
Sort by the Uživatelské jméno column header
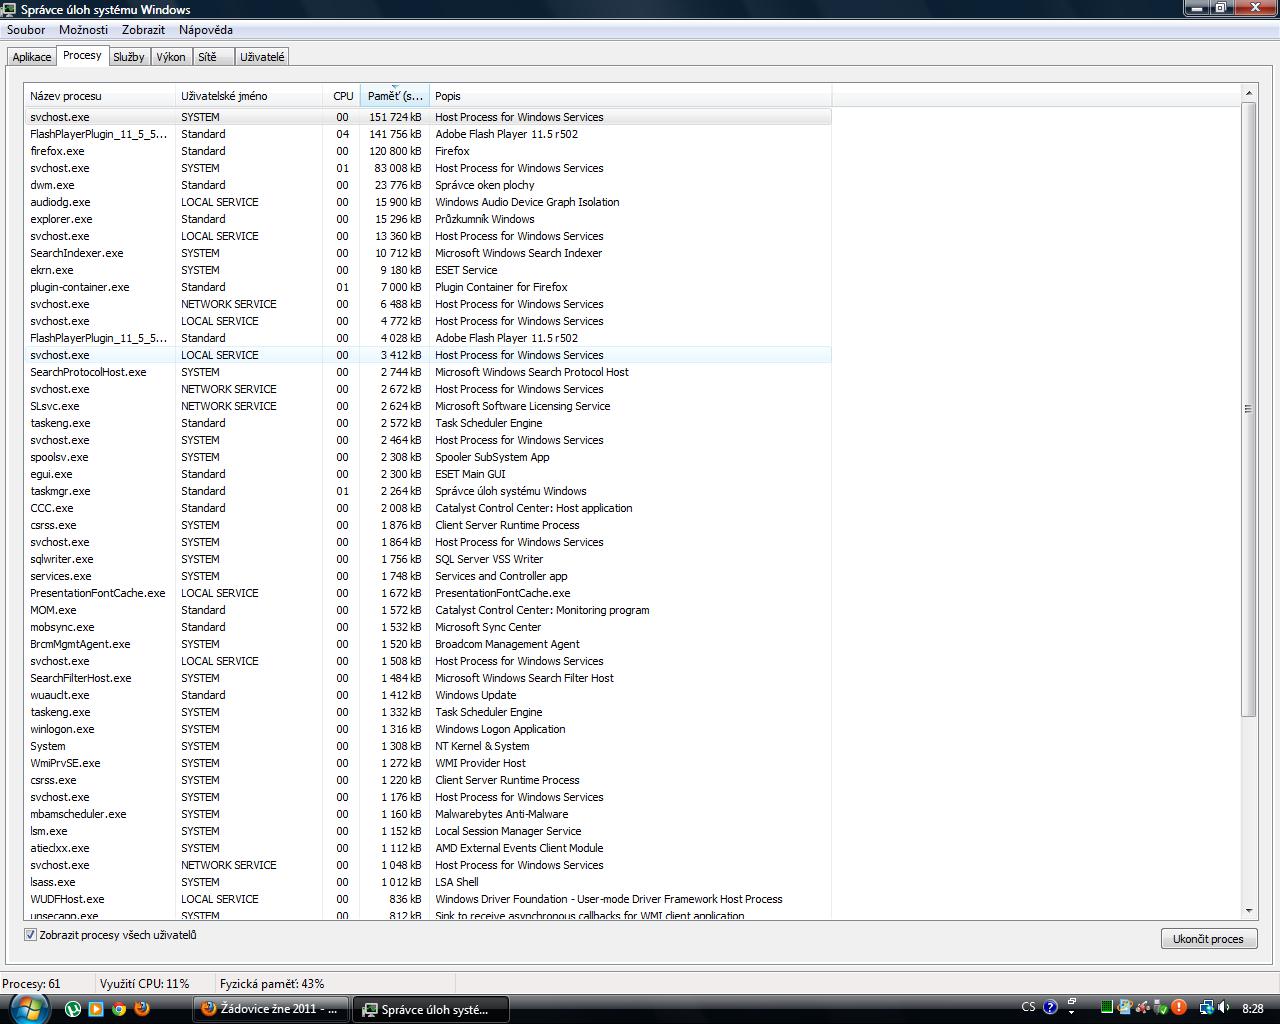(249, 96)
